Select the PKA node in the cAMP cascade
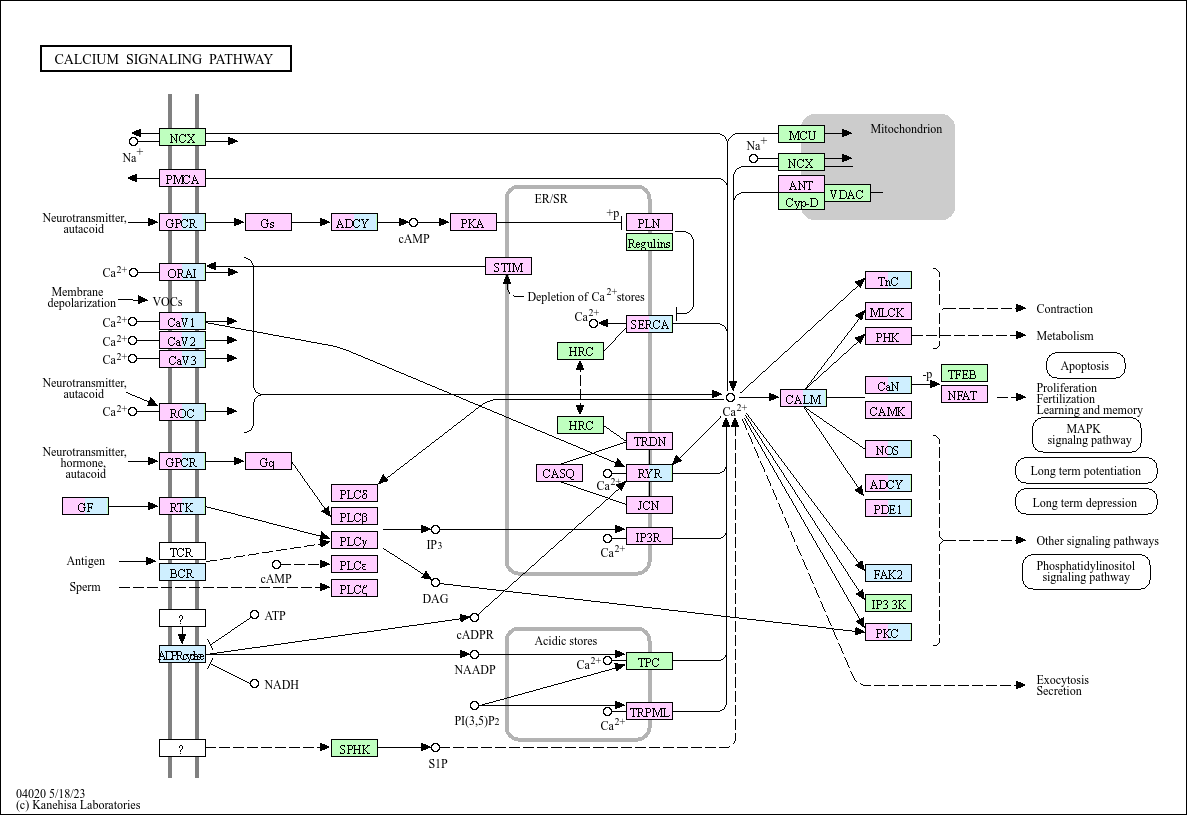 click(472, 223)
